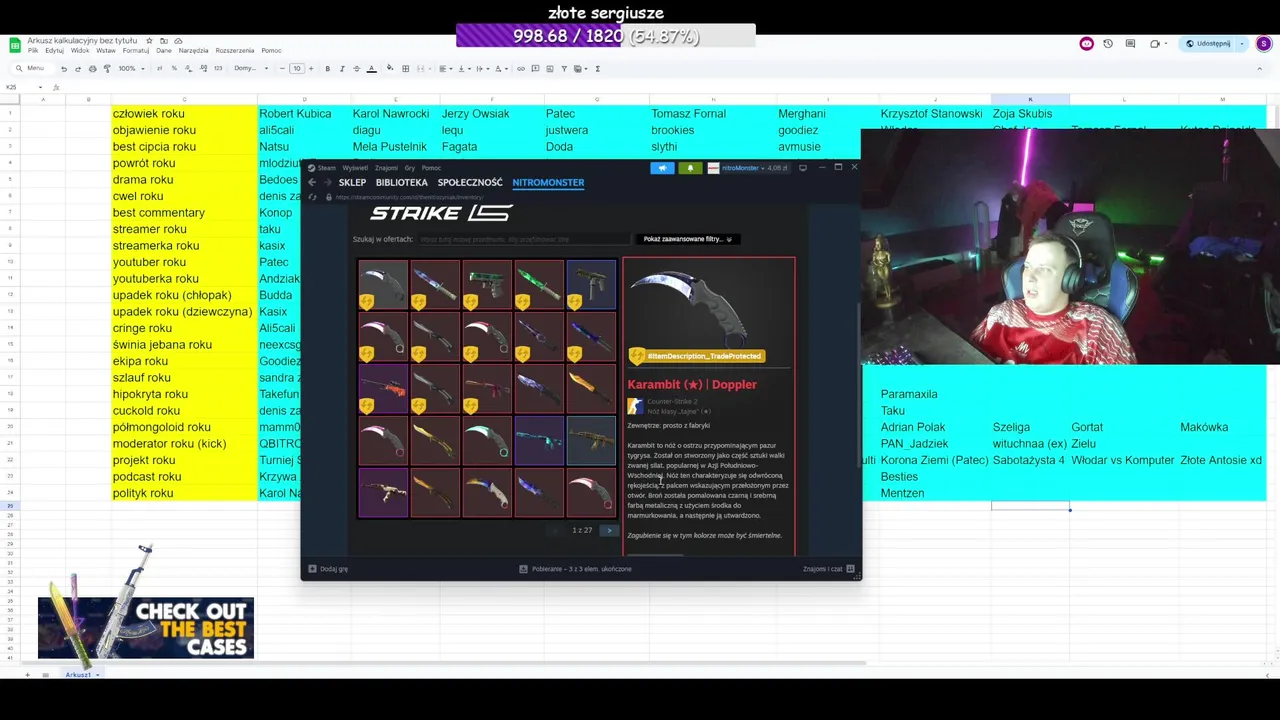Toggle bold formatting
The width and height of the screenshot is (1280, 720).
tap(327, 68)
